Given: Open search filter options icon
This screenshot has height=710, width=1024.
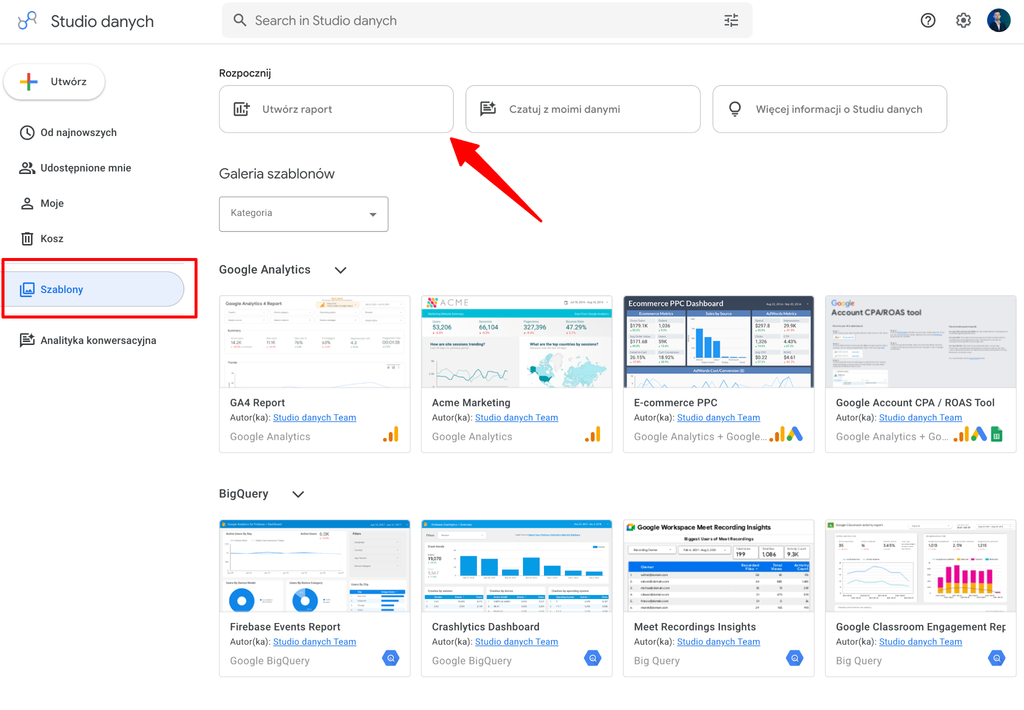Looking at the screenshot, I should tap(731, 21).
